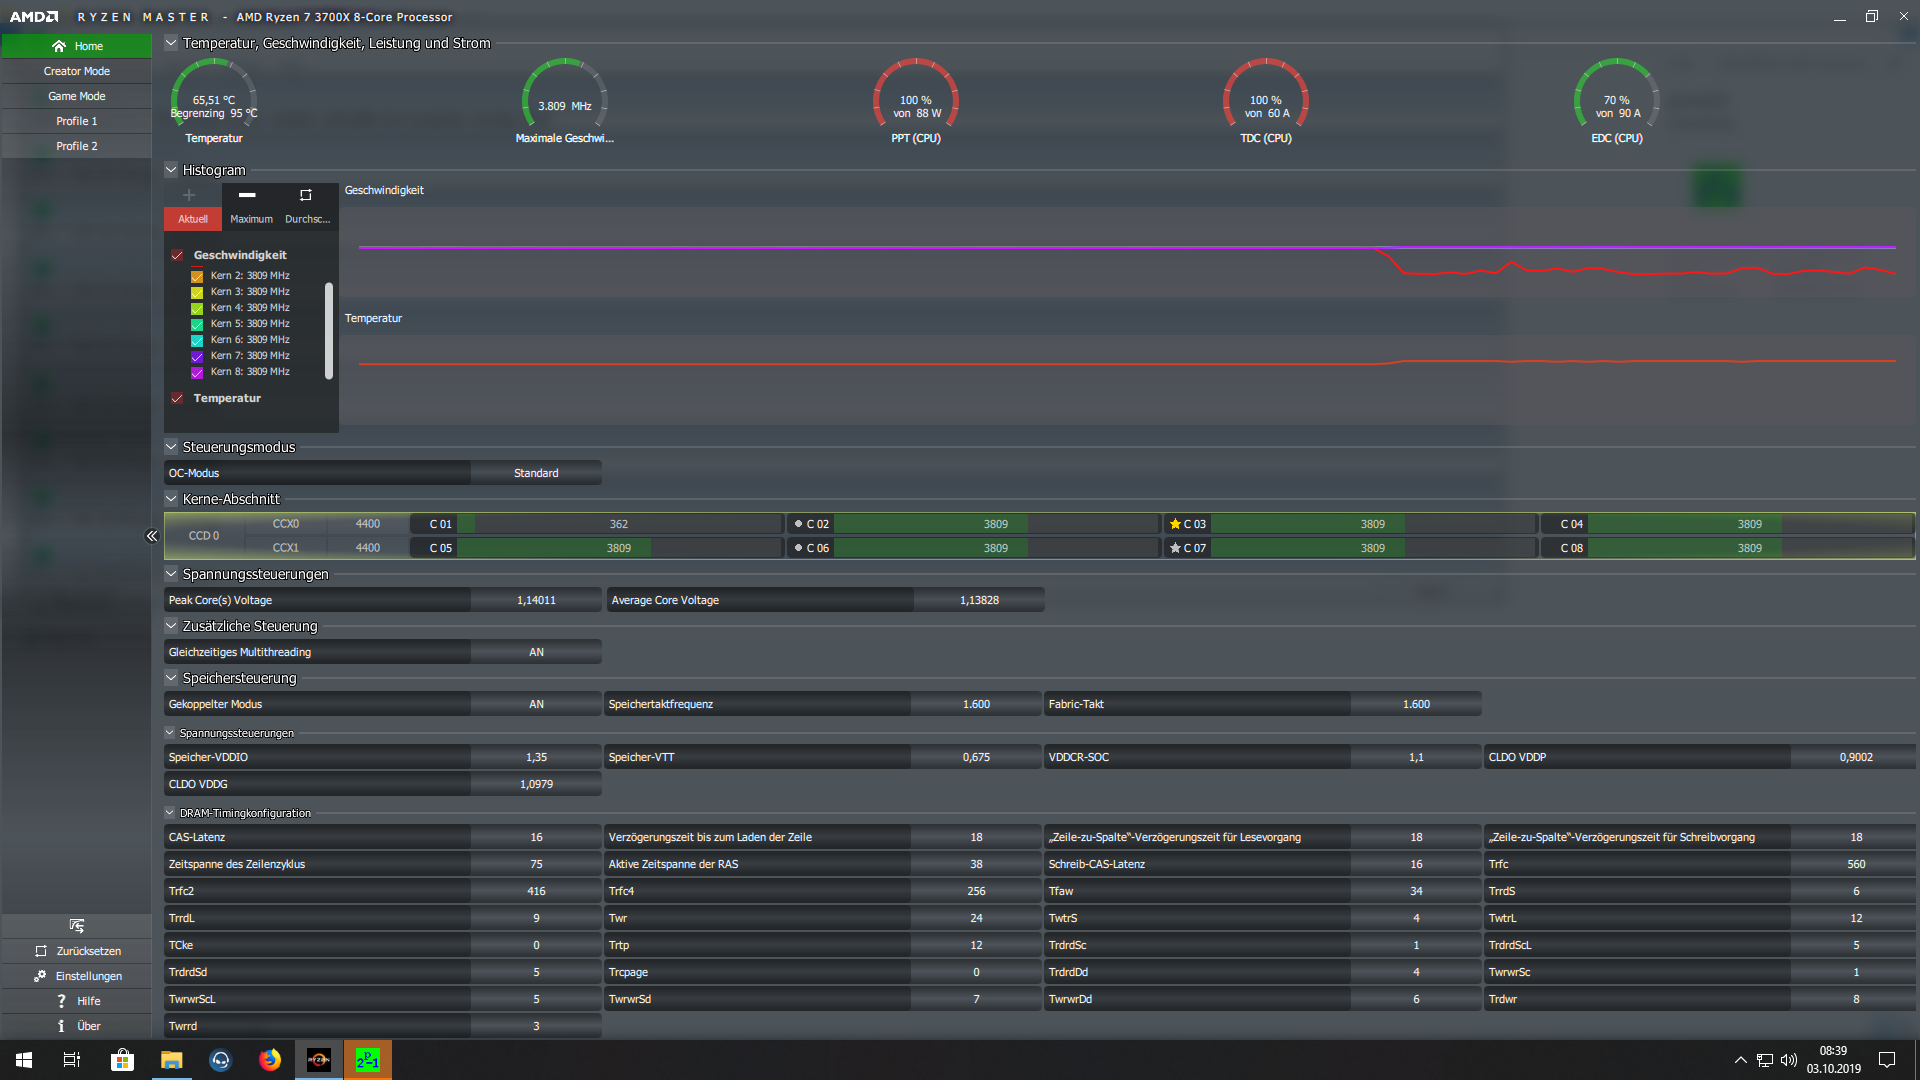Collapse the Kerne-Abschnitt section

pos(171,499)
